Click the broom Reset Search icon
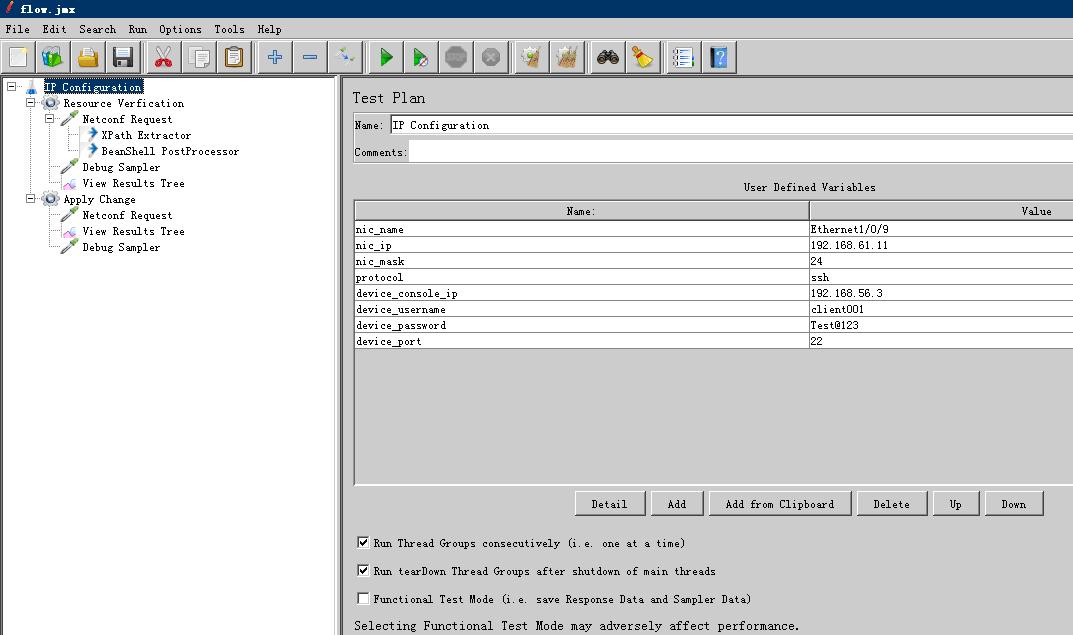Screen dimensions: 1073x635 coord(642,58)
